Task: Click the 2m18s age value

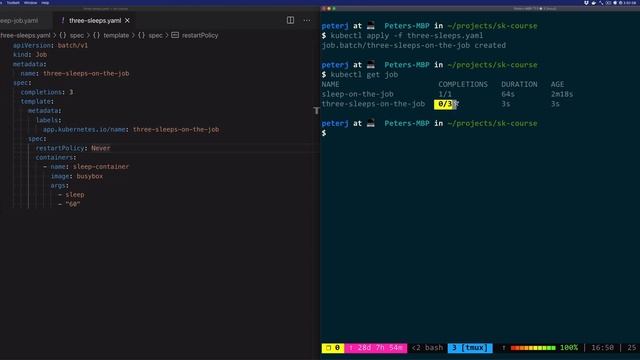Action: pos(562,94)
